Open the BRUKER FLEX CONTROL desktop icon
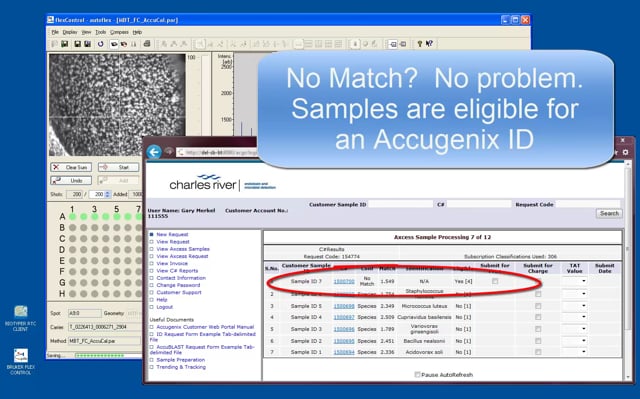 [20, 362]
